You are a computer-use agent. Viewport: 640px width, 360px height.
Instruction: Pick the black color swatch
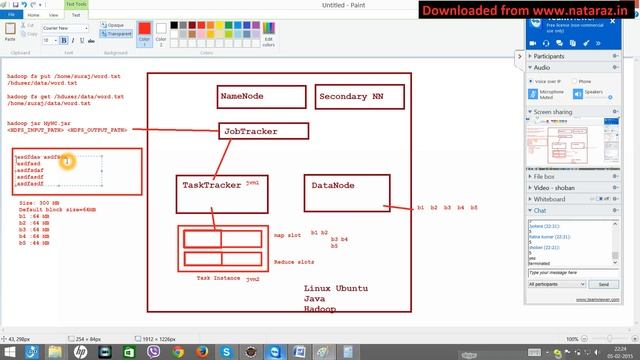point(174,25)
